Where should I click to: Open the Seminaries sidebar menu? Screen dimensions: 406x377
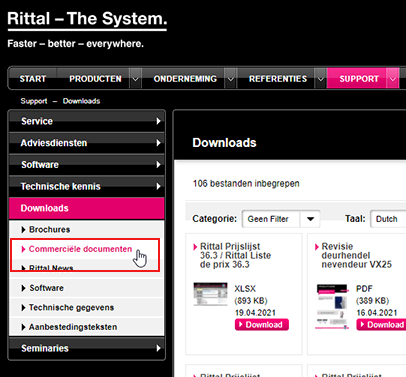[87, 348]
